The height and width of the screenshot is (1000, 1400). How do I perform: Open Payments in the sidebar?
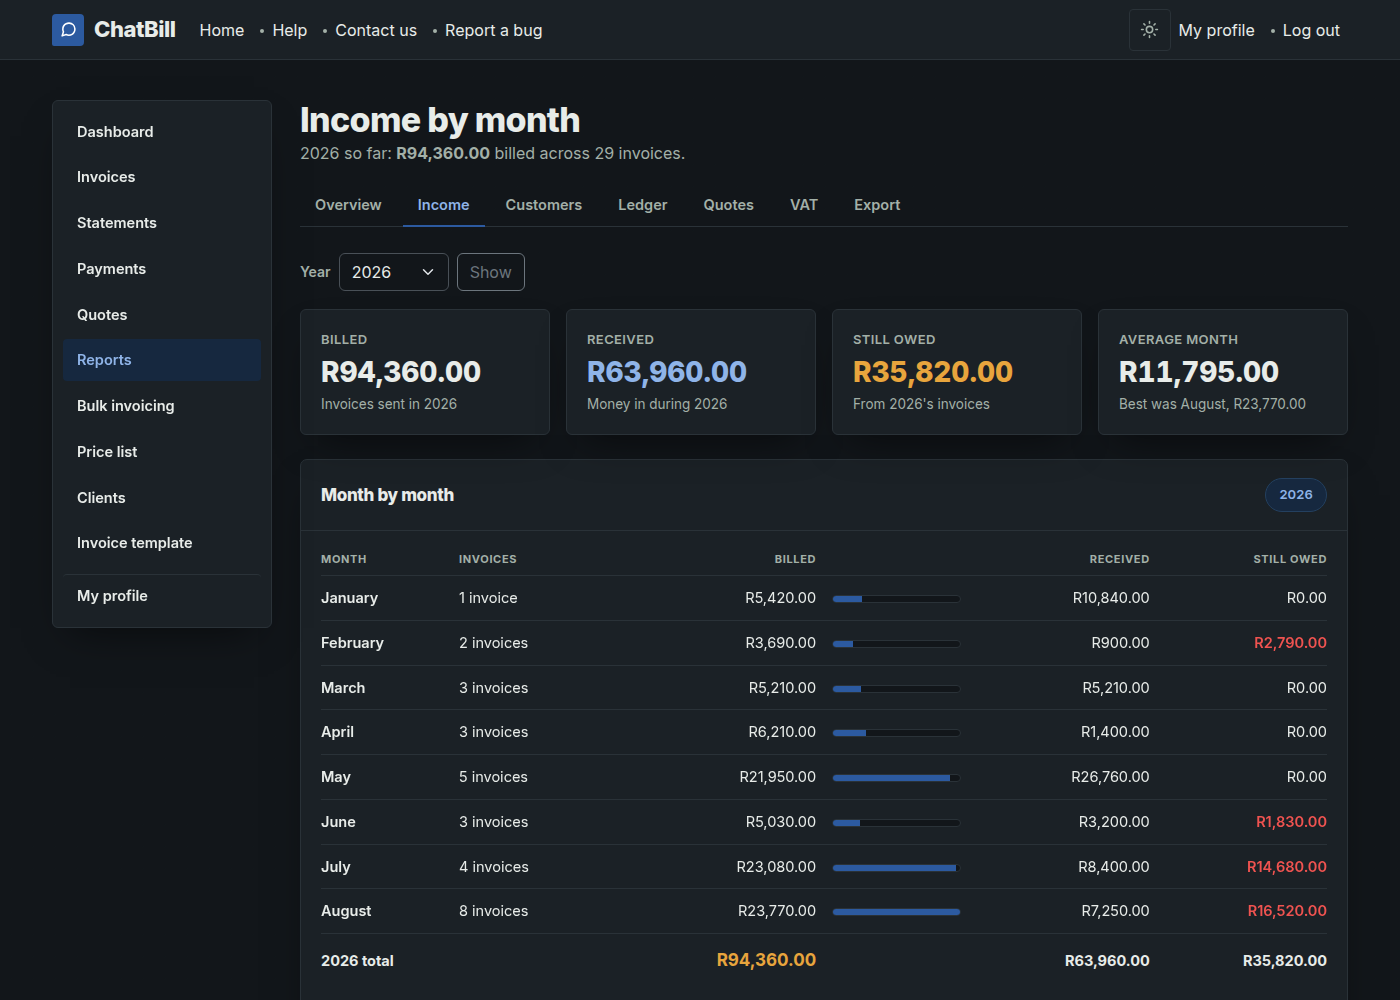point(162,269)
